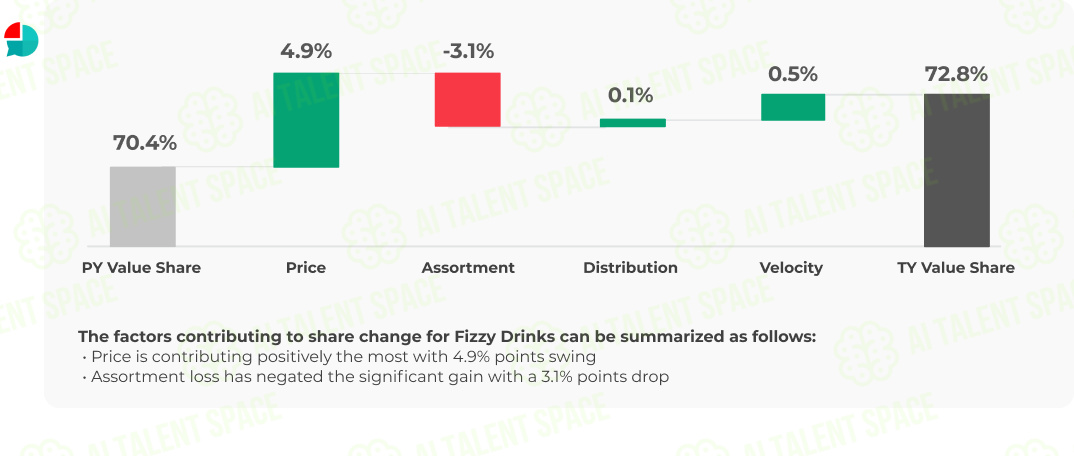The width and height of the screenshot is (1074, 456).
Task: Click the dark gray TY Value Share bar
Action: (x=957, y=170)
